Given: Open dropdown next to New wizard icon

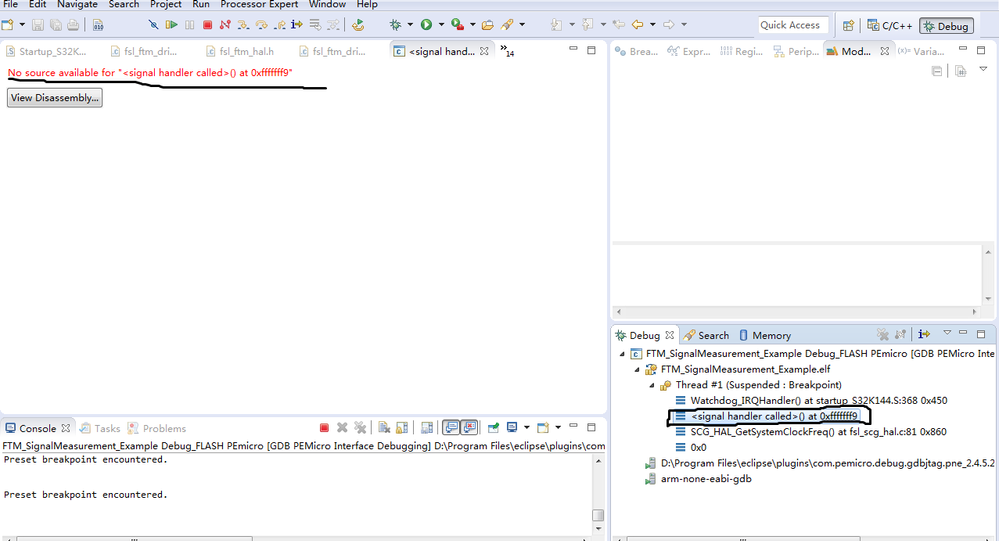Looking at the screenshot, I should pos(22,25).
